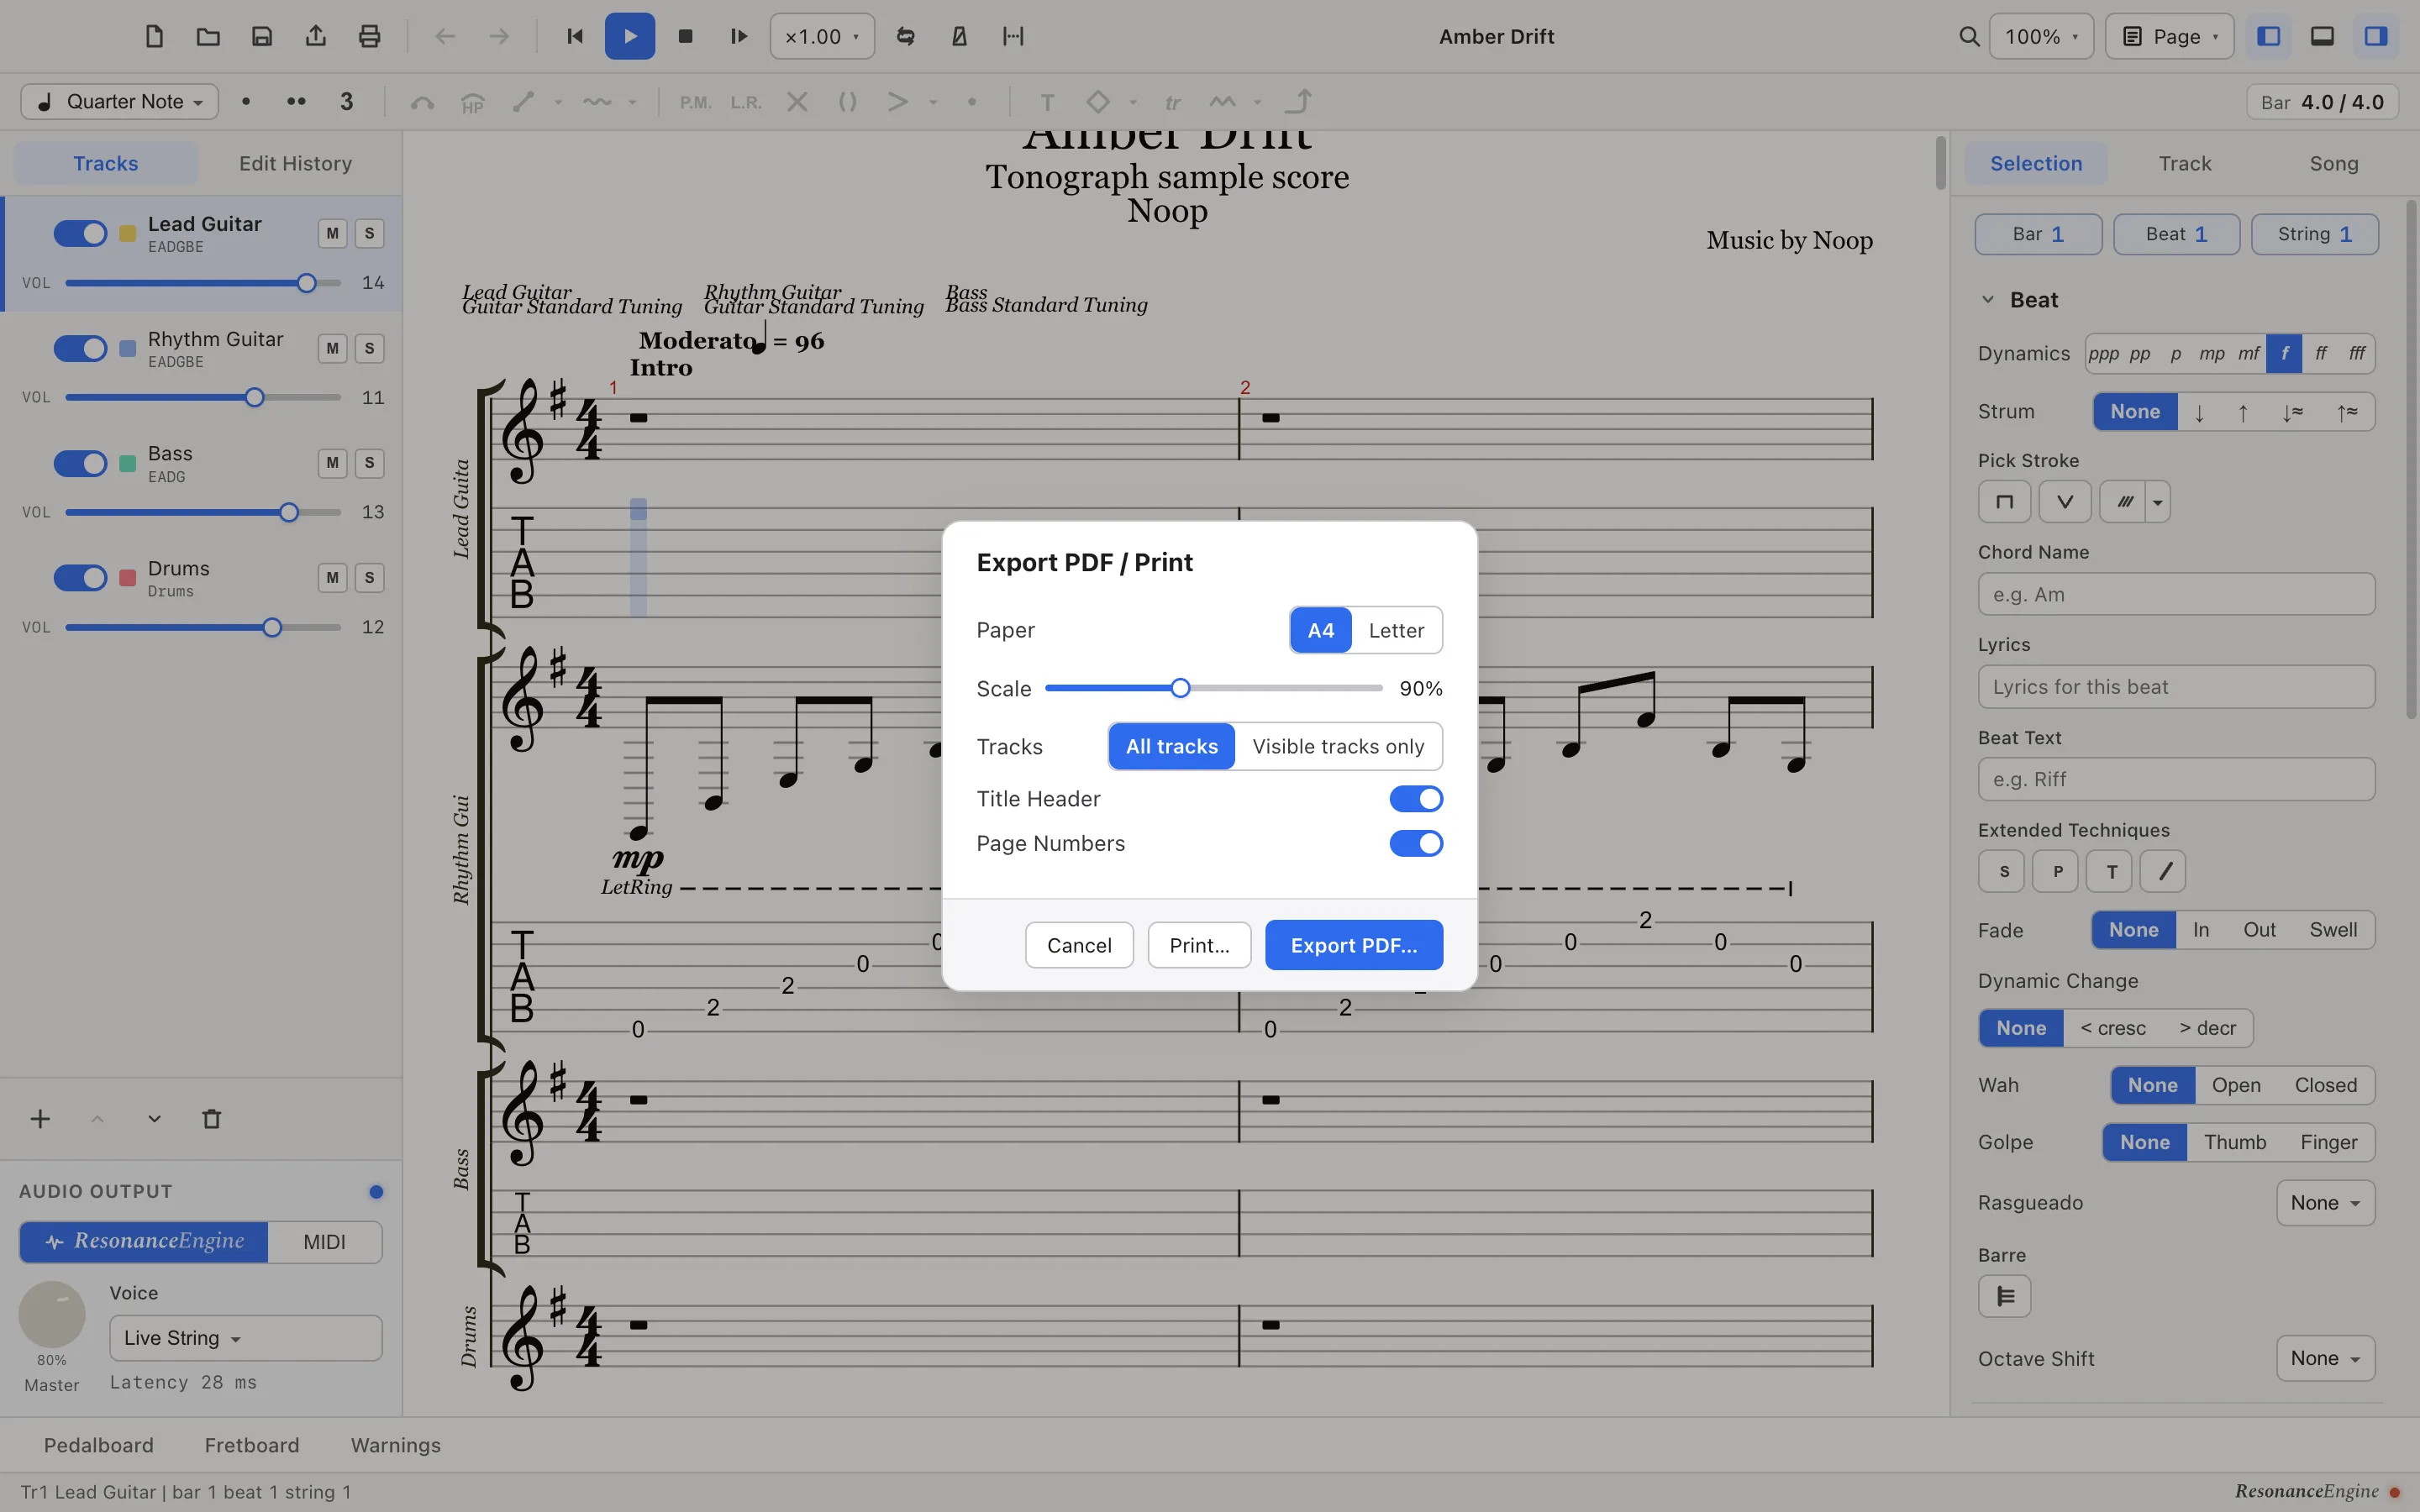Click play-from-cursor icon
2420x1512 pixels.
[x=739, y=36]
